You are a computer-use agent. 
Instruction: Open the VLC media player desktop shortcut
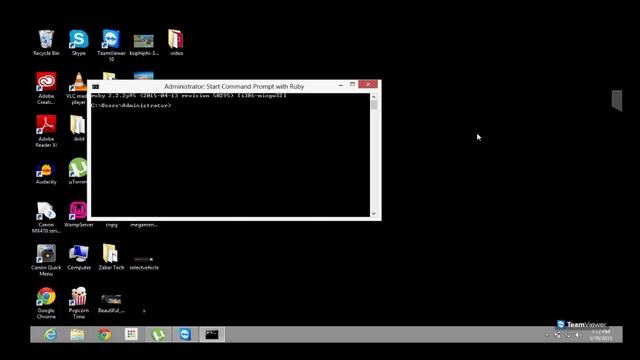[x=78, y=88]
